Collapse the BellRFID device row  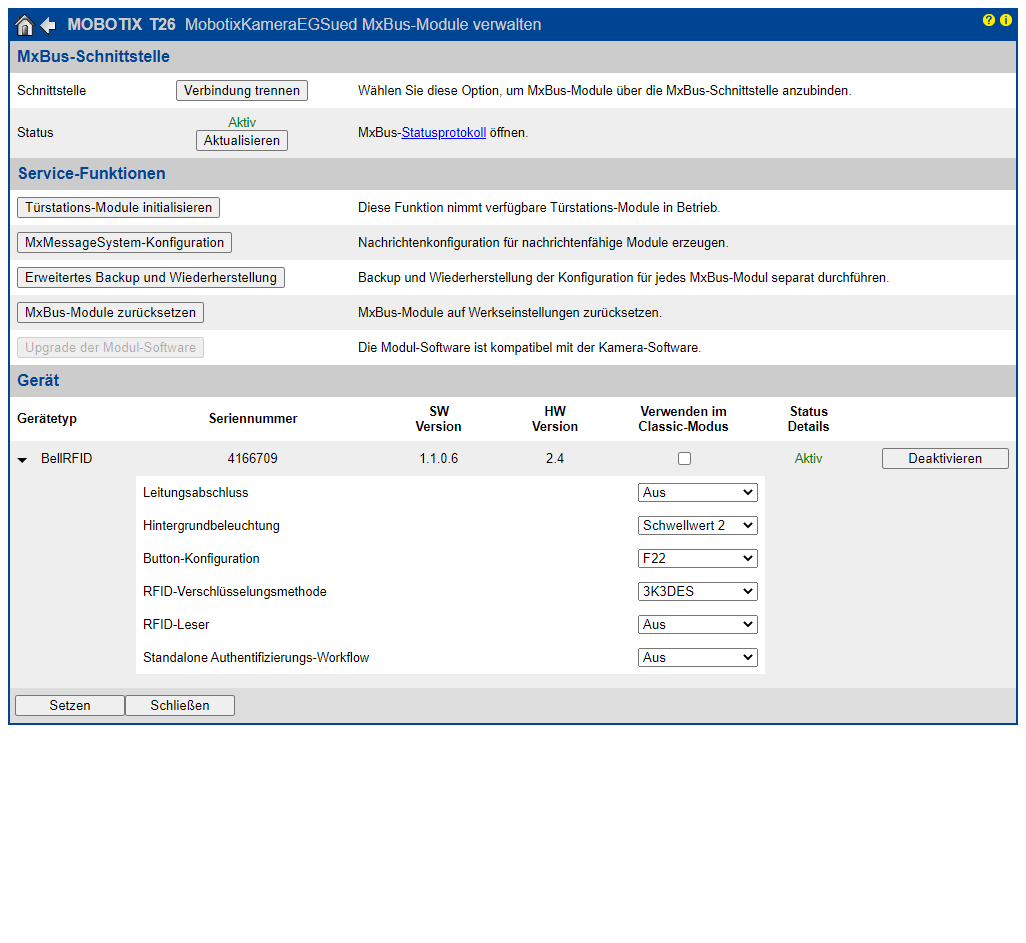tap(22, 460)
